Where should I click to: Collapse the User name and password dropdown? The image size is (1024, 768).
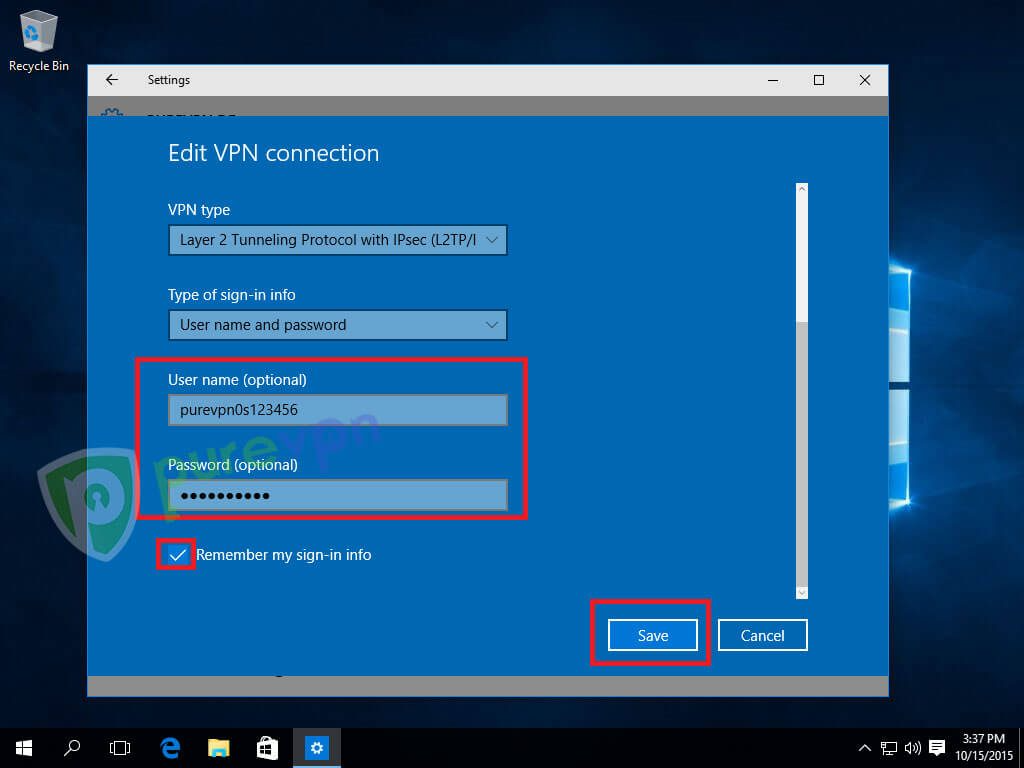coord(492,325)
